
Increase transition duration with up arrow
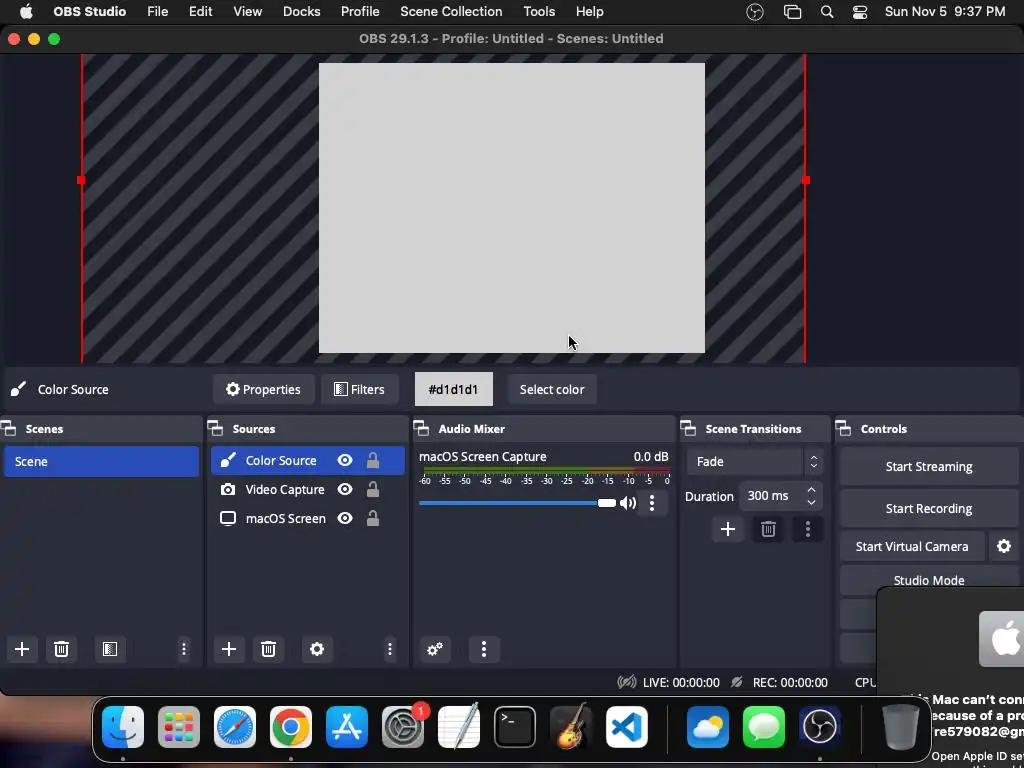(811, 490)
